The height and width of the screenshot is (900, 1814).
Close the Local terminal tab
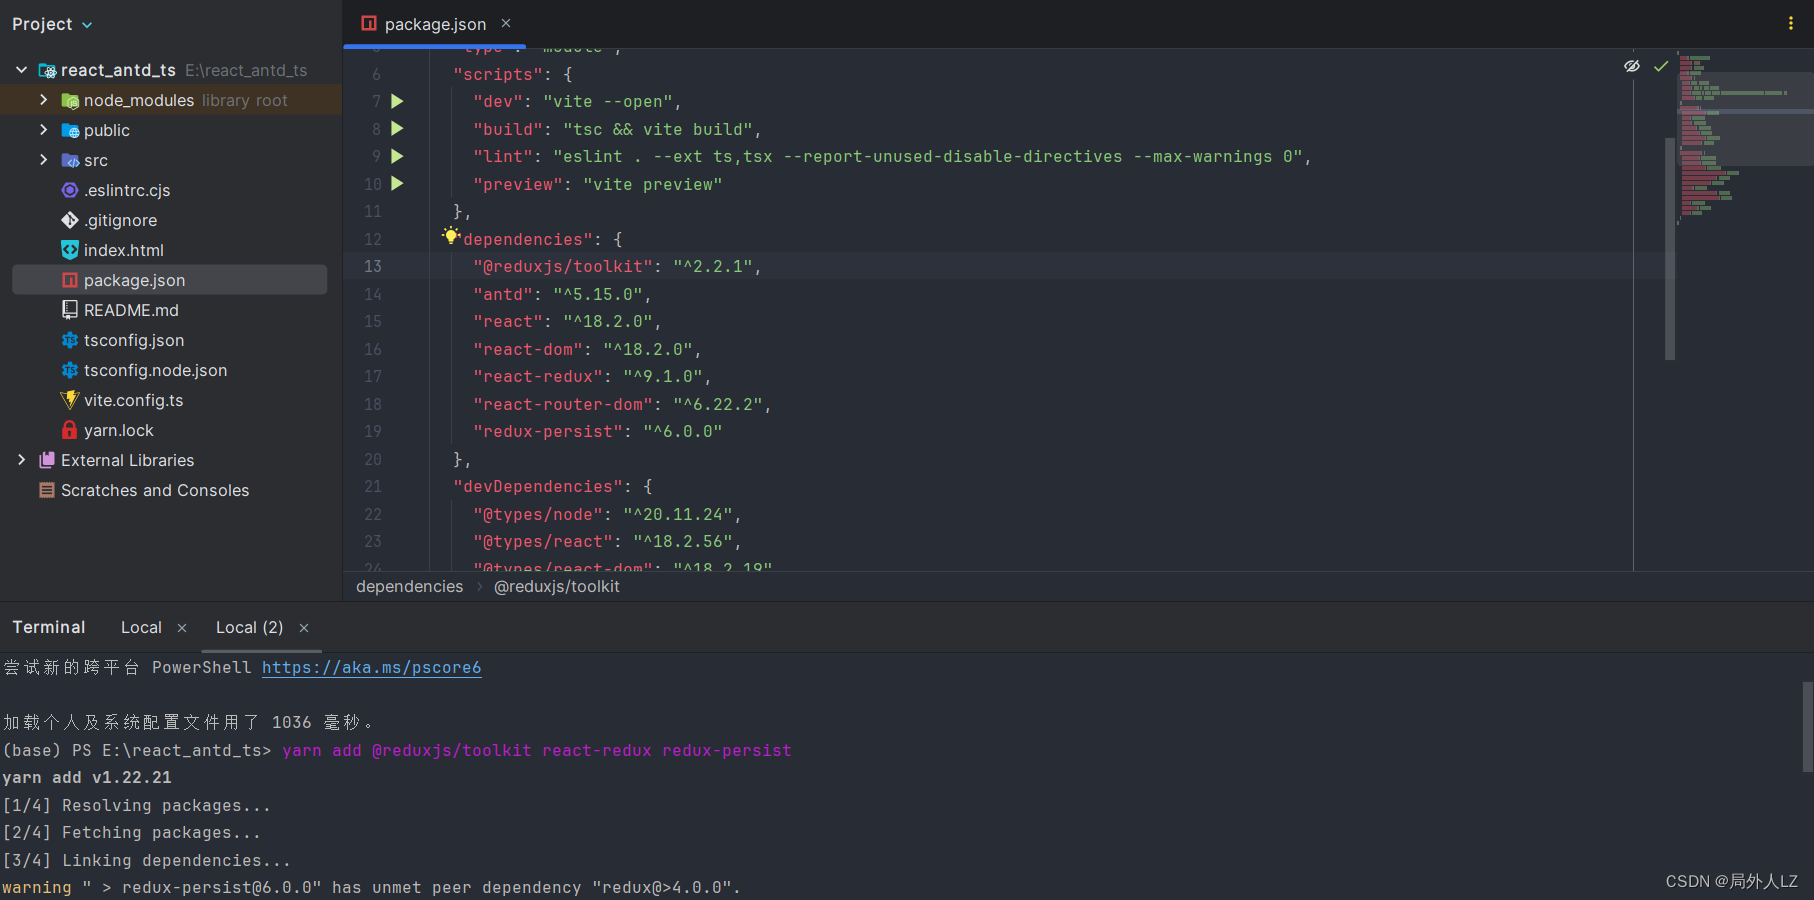182,628
